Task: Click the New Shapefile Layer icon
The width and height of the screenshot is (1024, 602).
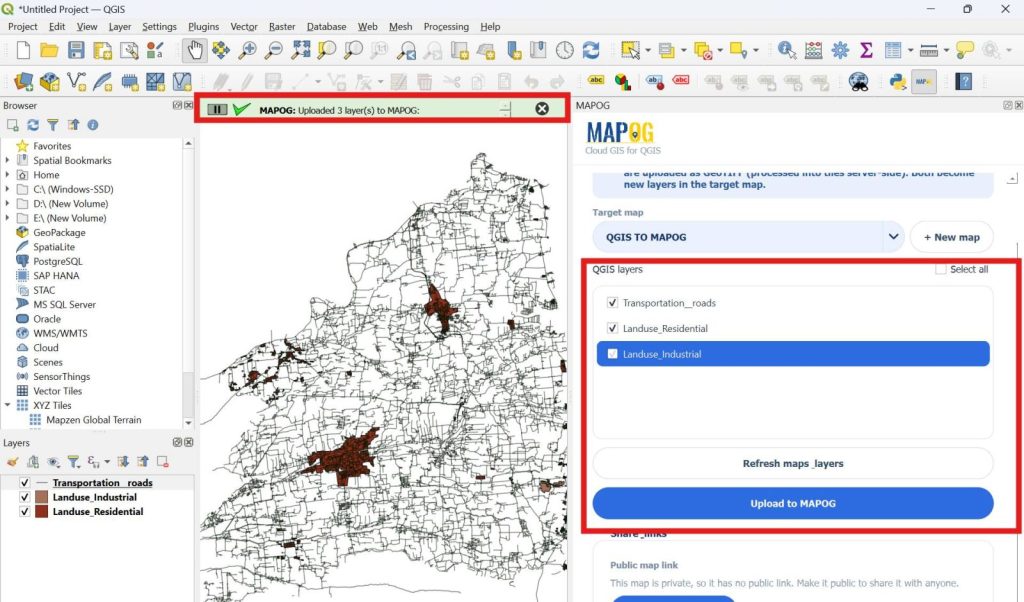Action: [x=76, y=82]
